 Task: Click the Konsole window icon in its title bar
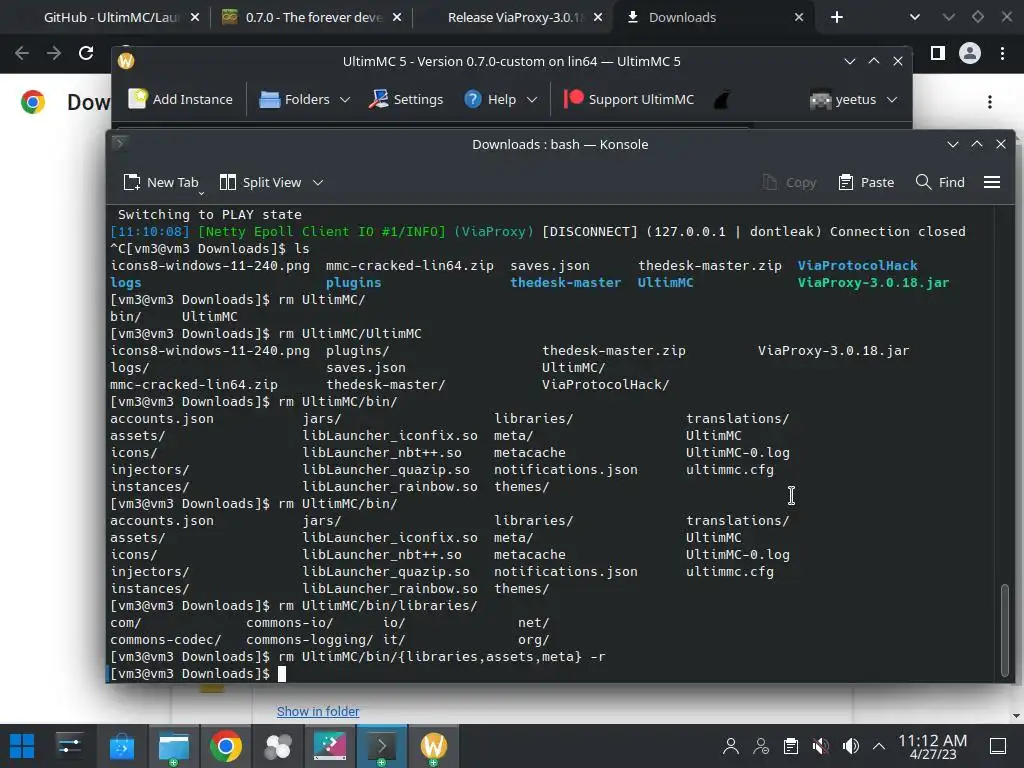pyautogui.click(x=120, y=143)
